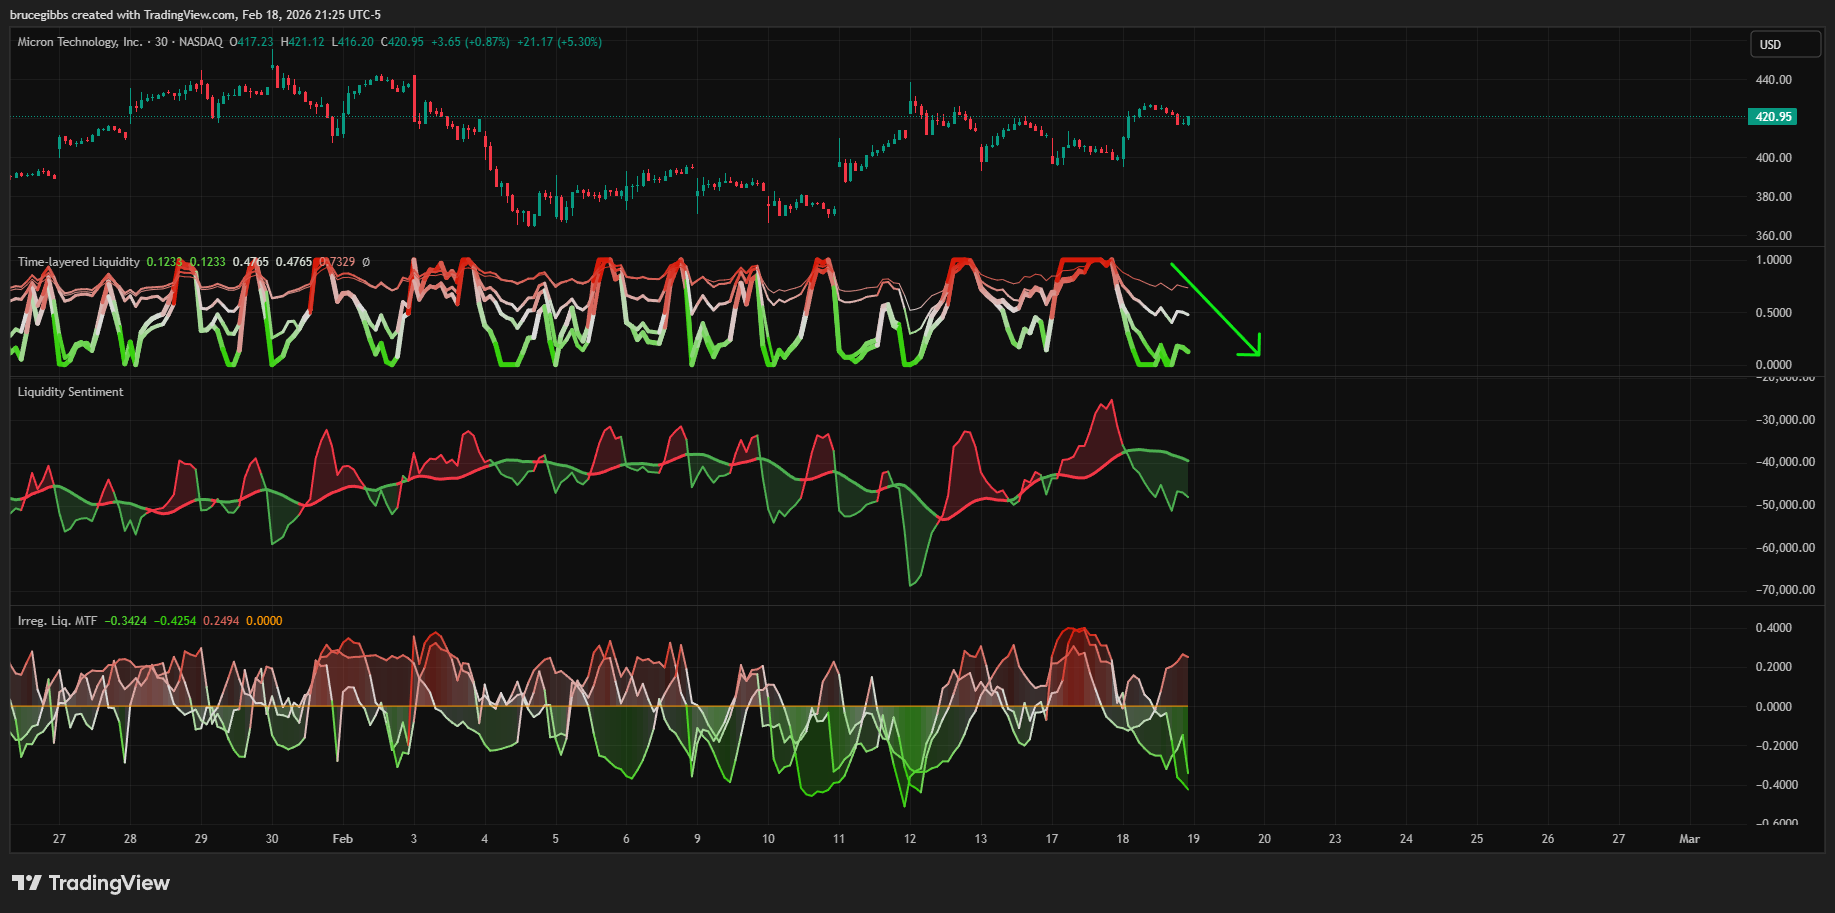
Task: Select the Irreg. Liq. MTF indicator title
Action: click(x=57, y=621)
